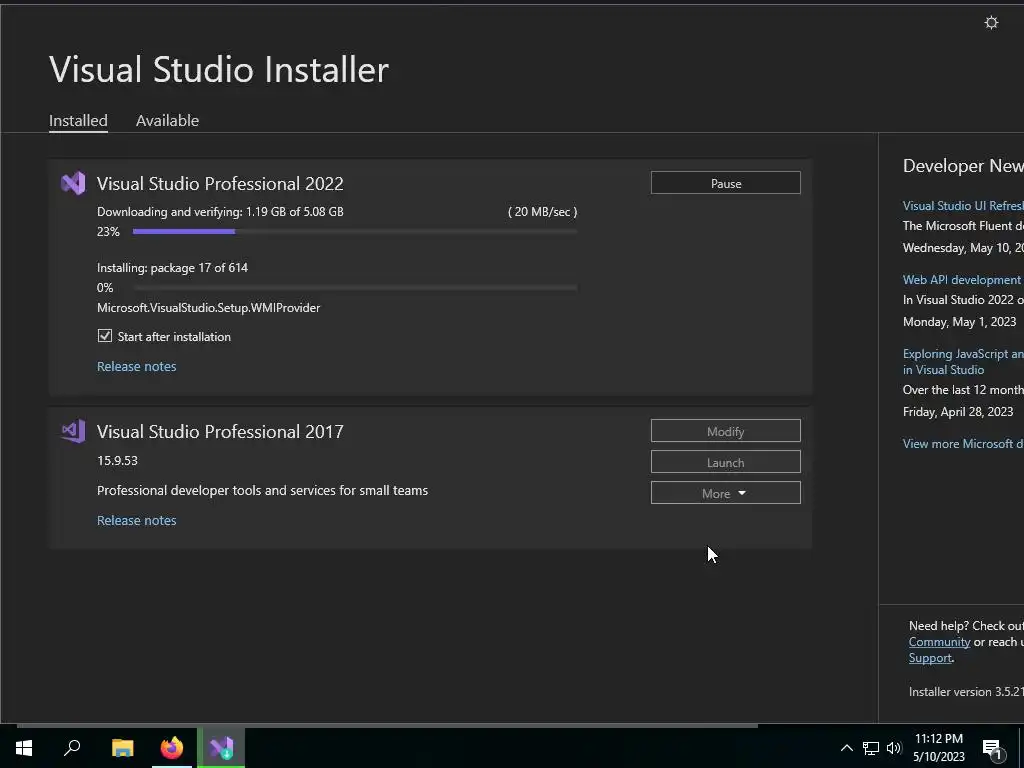This screenshot has height=768, width=1024.
Task: Click Launch for Visual Studio Professional 2017
Action: tap(726, 462)
